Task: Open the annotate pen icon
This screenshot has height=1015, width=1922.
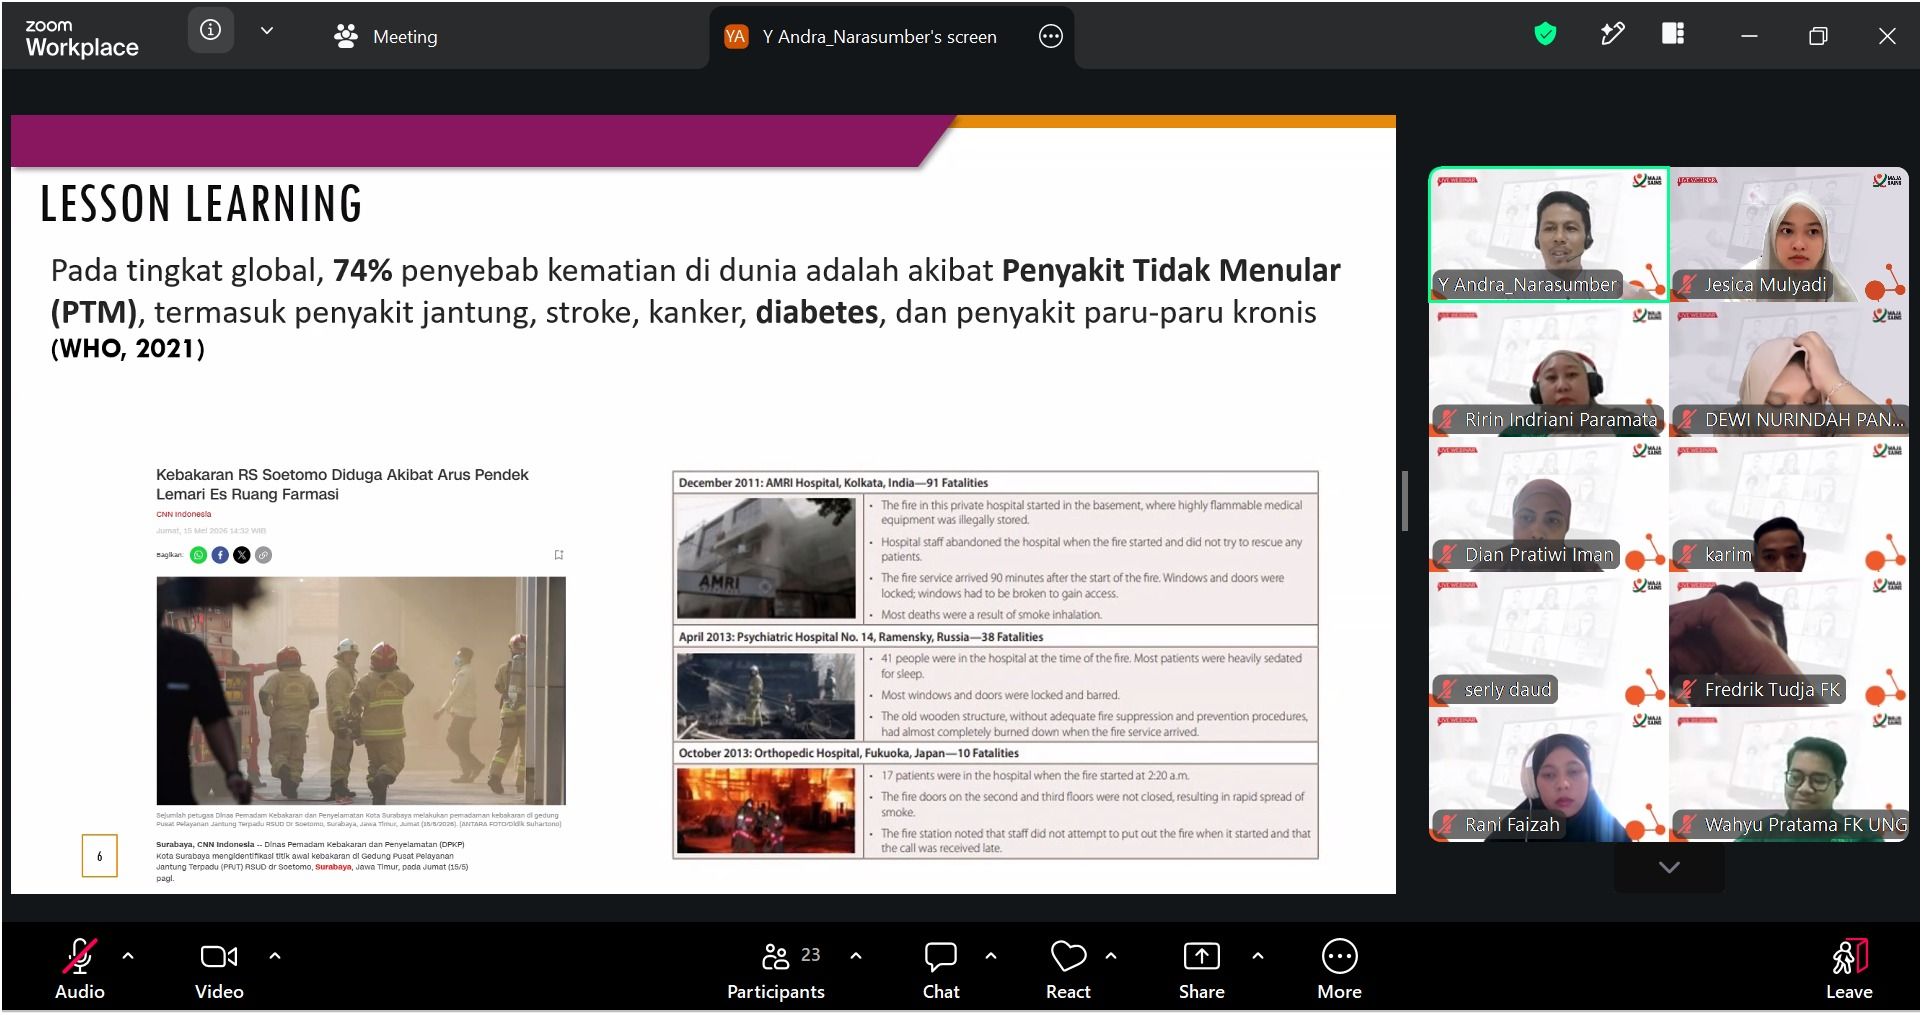Action: pyautogui.click(x=1612, y=35)
